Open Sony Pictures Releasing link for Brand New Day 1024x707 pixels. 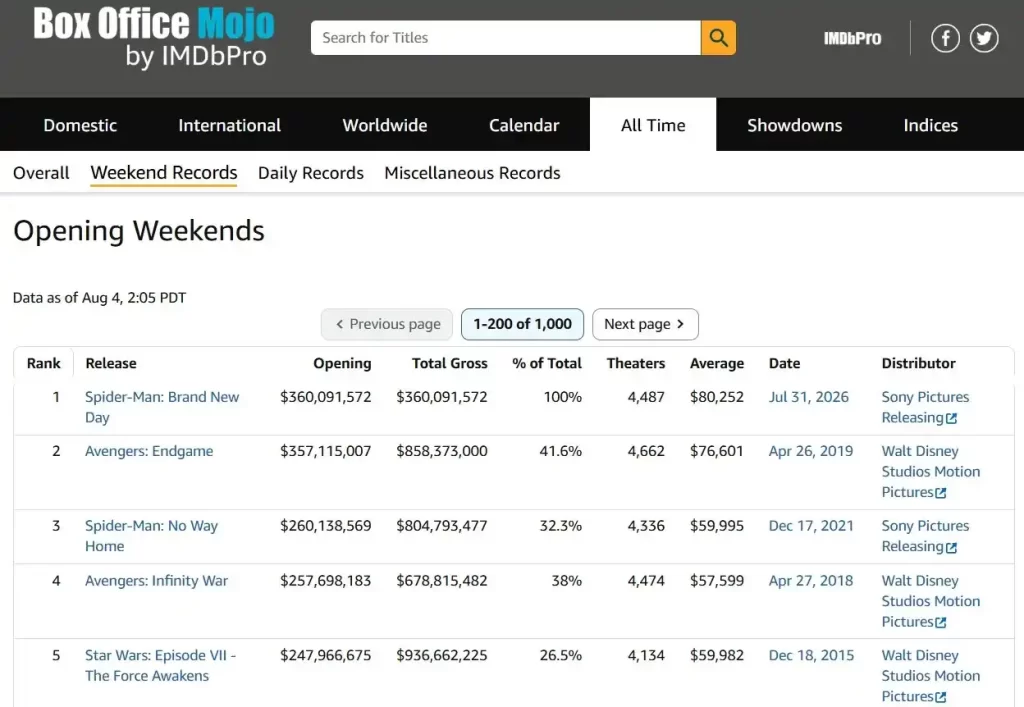[x=925, y=407]
